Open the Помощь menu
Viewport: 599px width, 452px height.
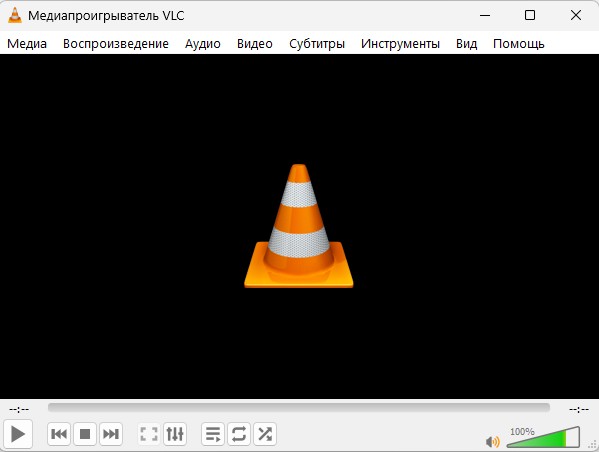pyautogui.click(x=519, y=44)
